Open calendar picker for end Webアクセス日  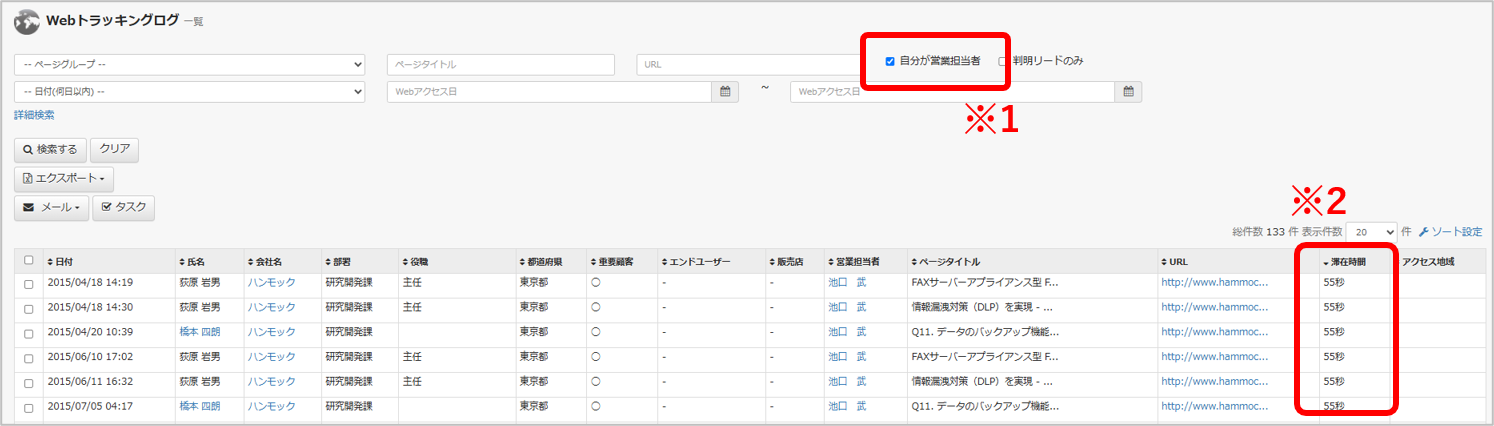1128,92
